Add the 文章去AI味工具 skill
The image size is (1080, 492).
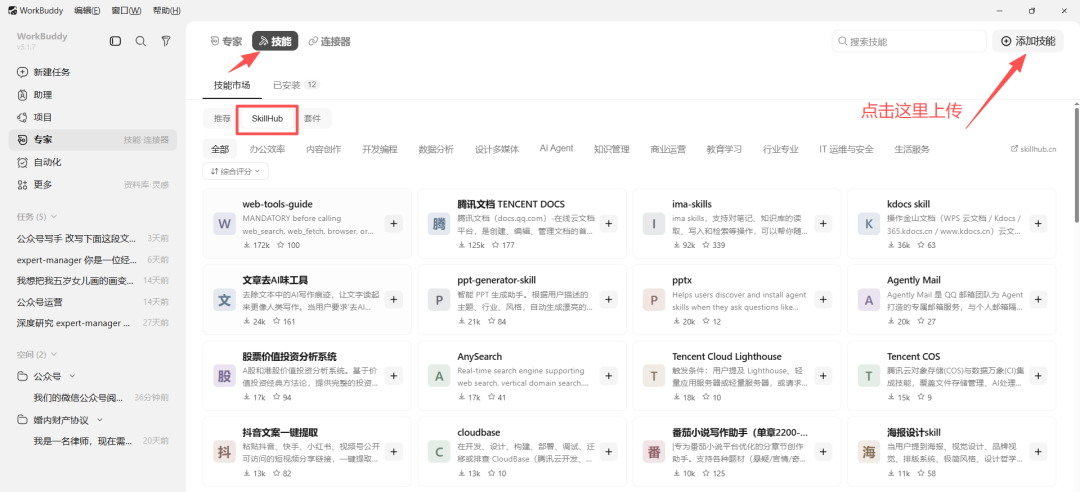pos(393,300)
